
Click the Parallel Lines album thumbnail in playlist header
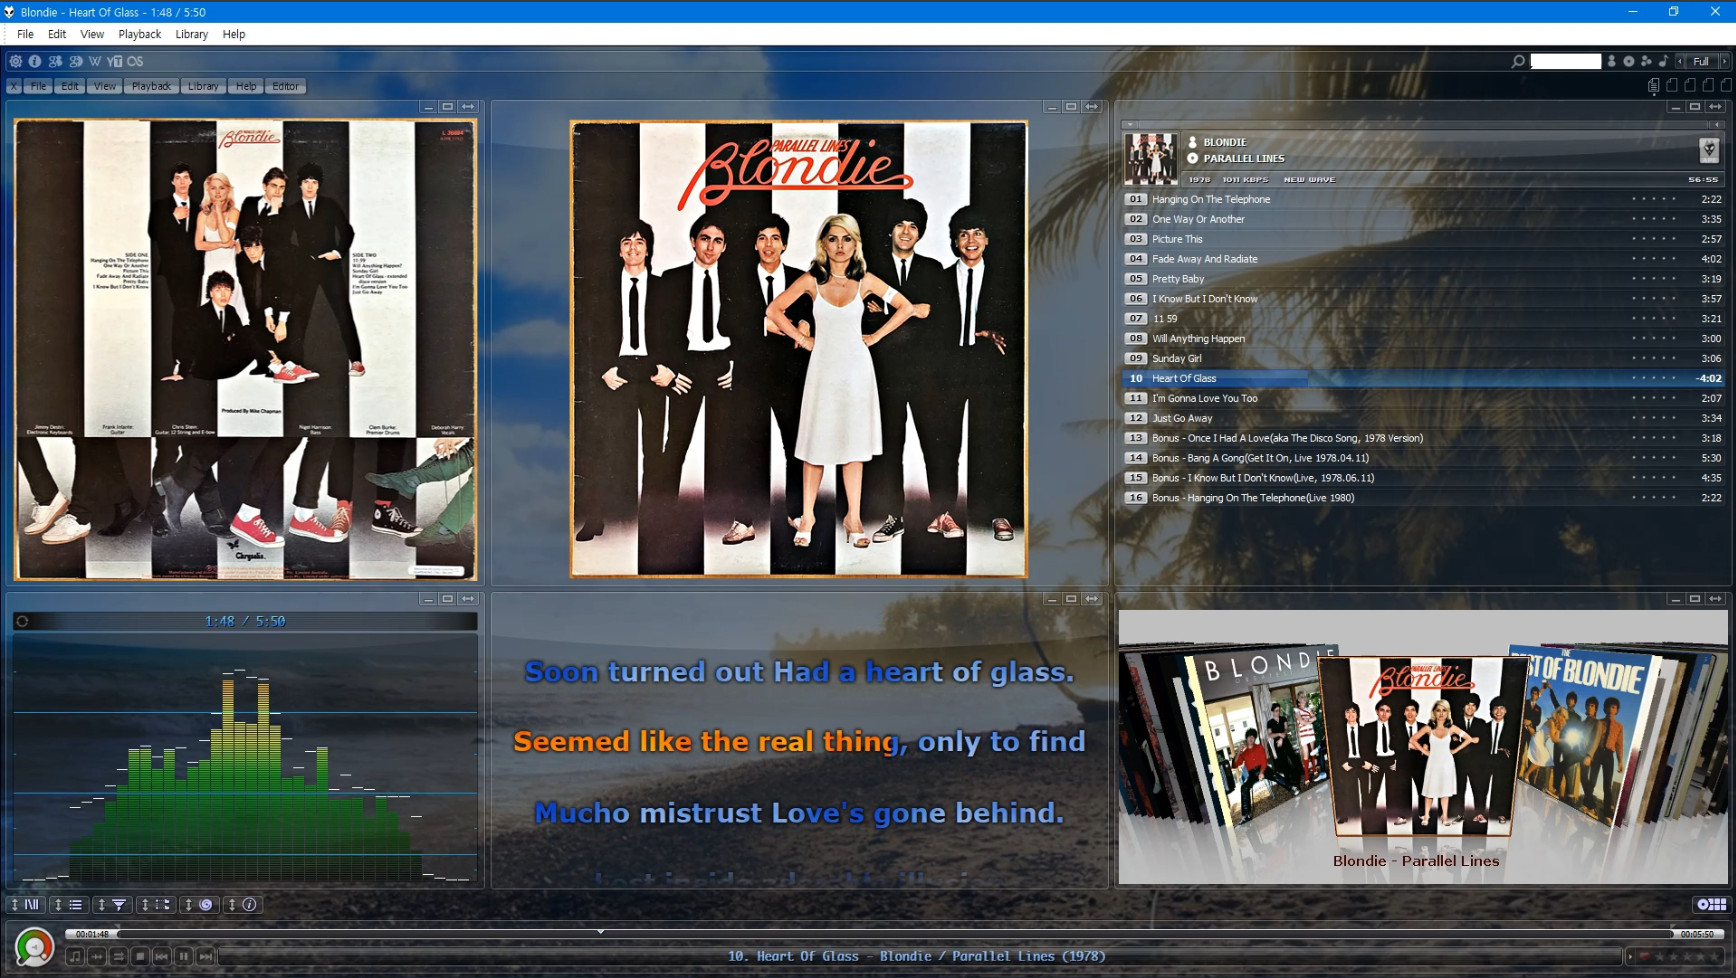coord(1150,159)
